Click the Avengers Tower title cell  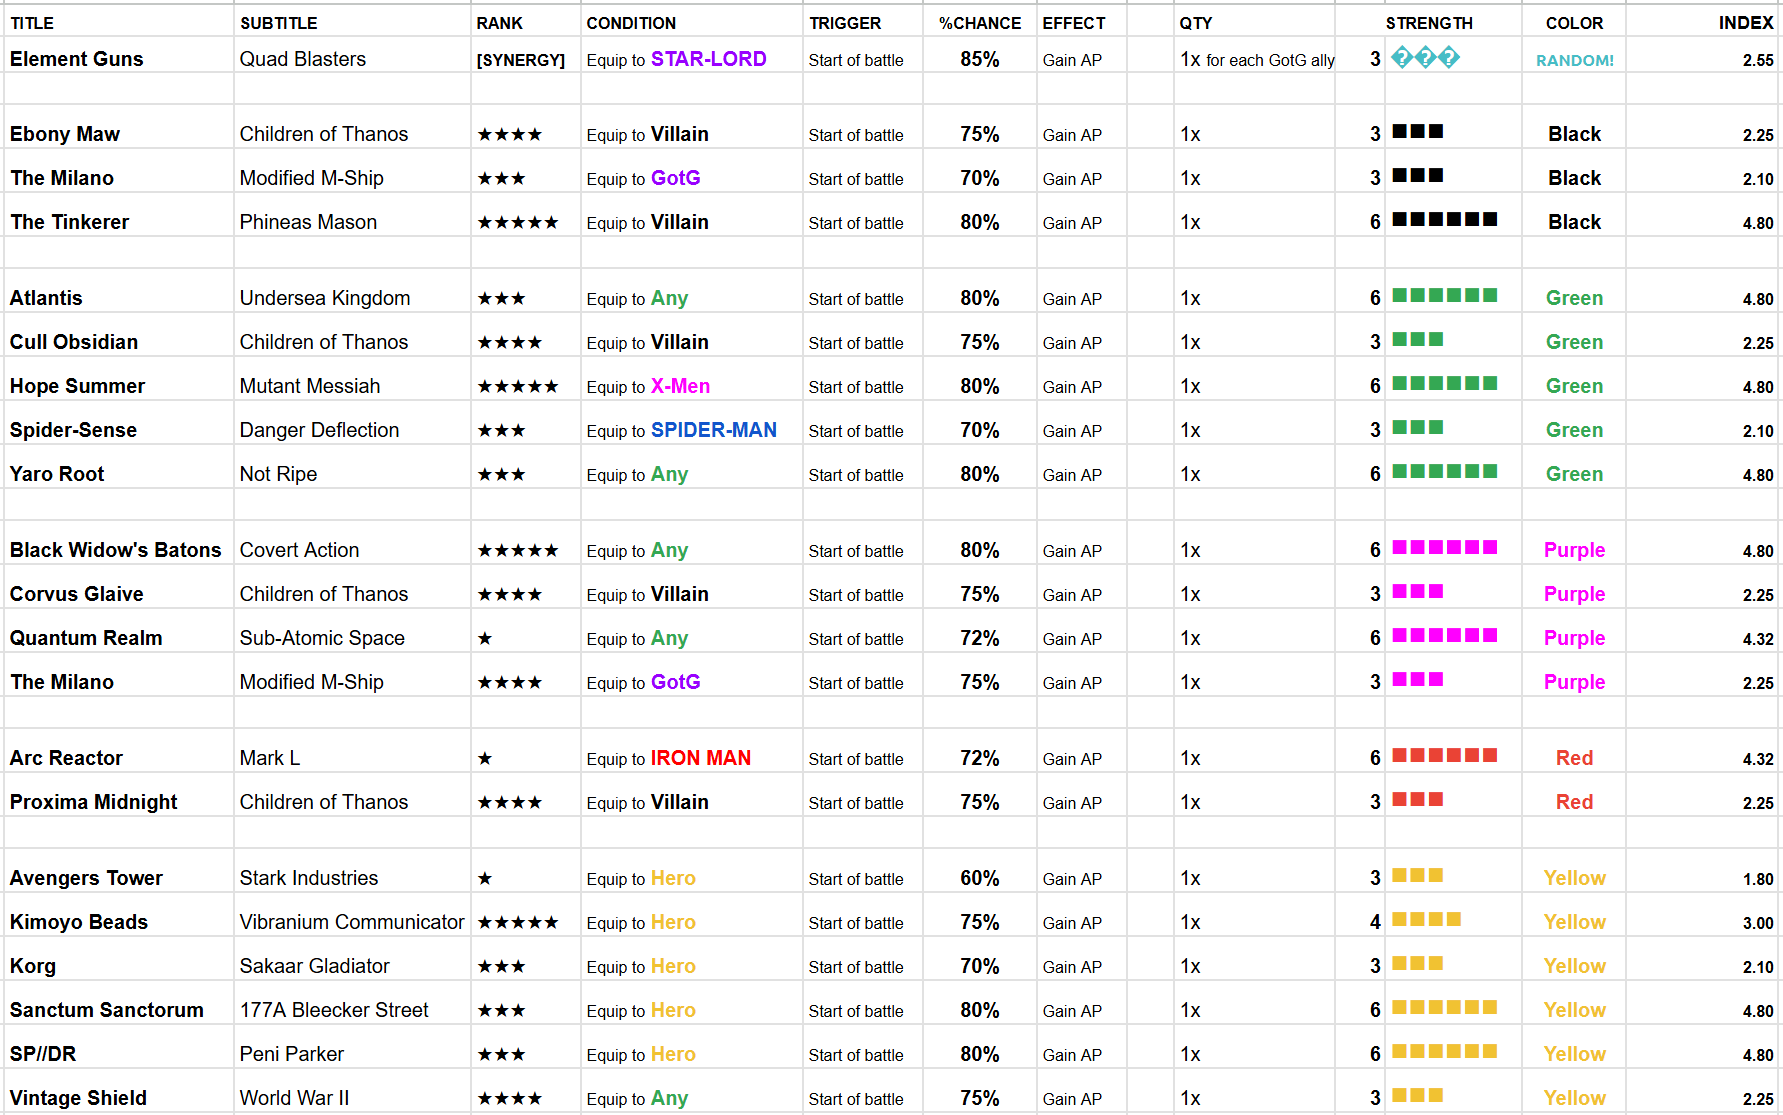pos(86,878)
